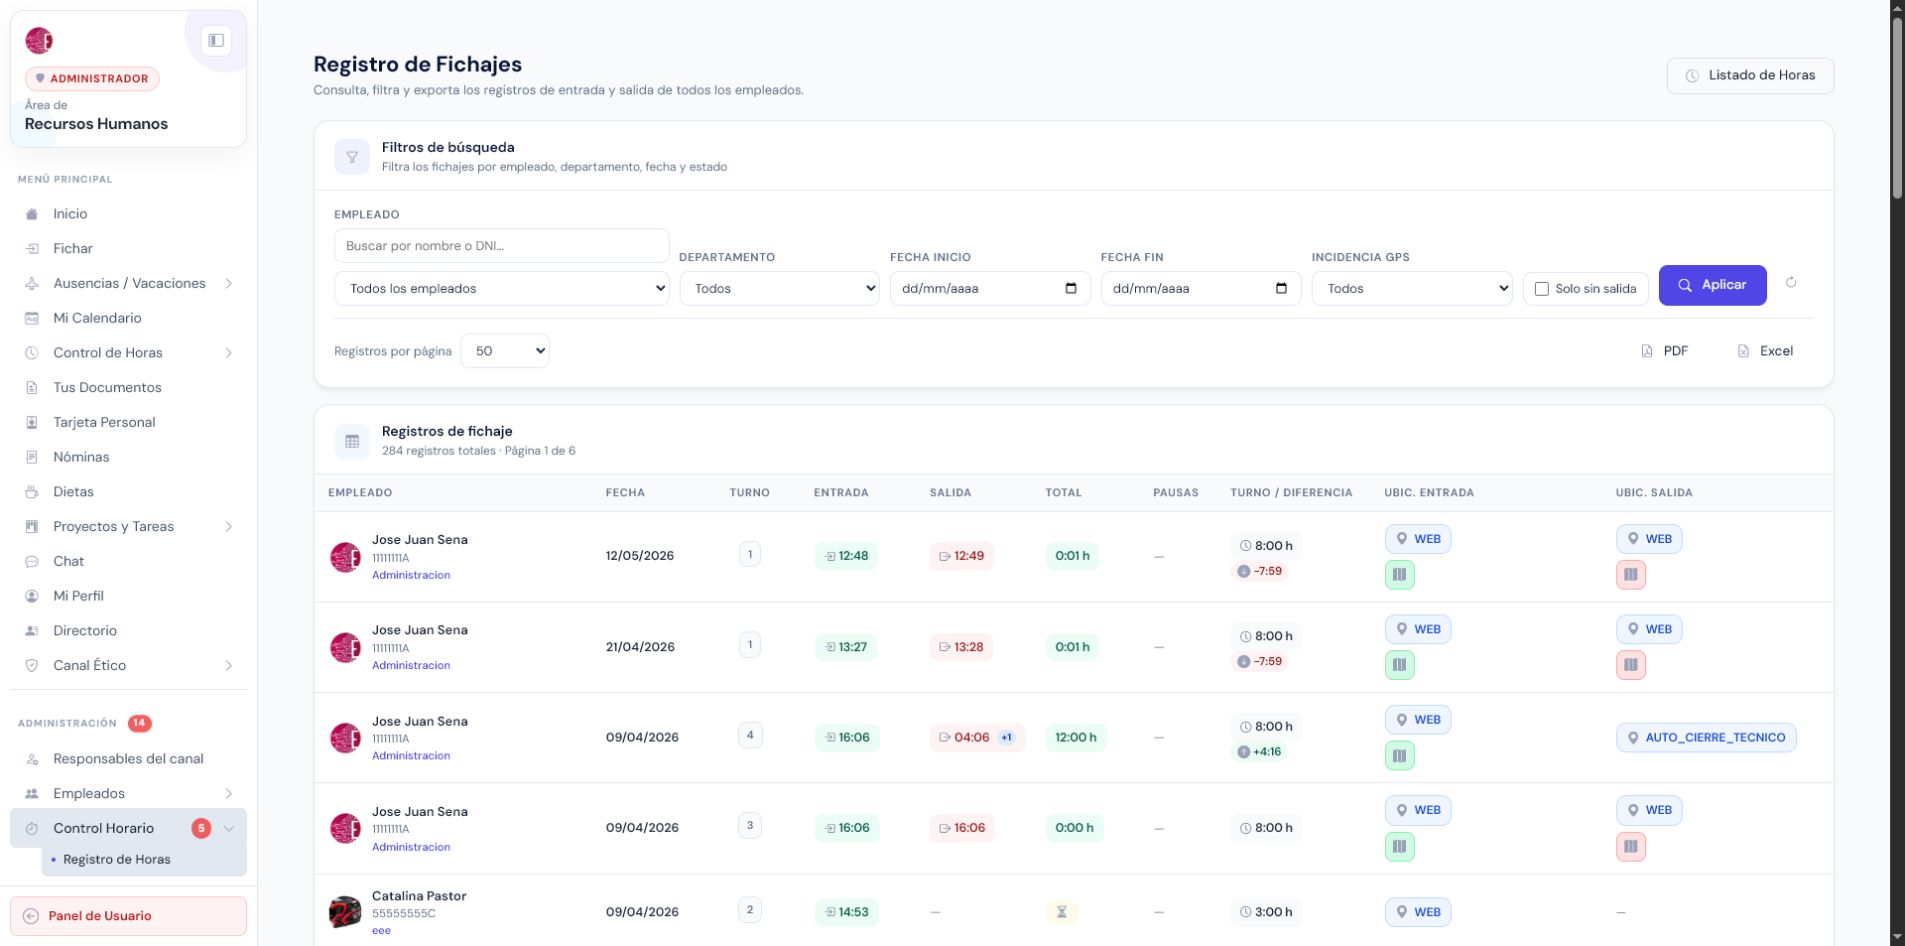
Task: Change Registros por página dropdown value
Action: [x=505, y=351]
